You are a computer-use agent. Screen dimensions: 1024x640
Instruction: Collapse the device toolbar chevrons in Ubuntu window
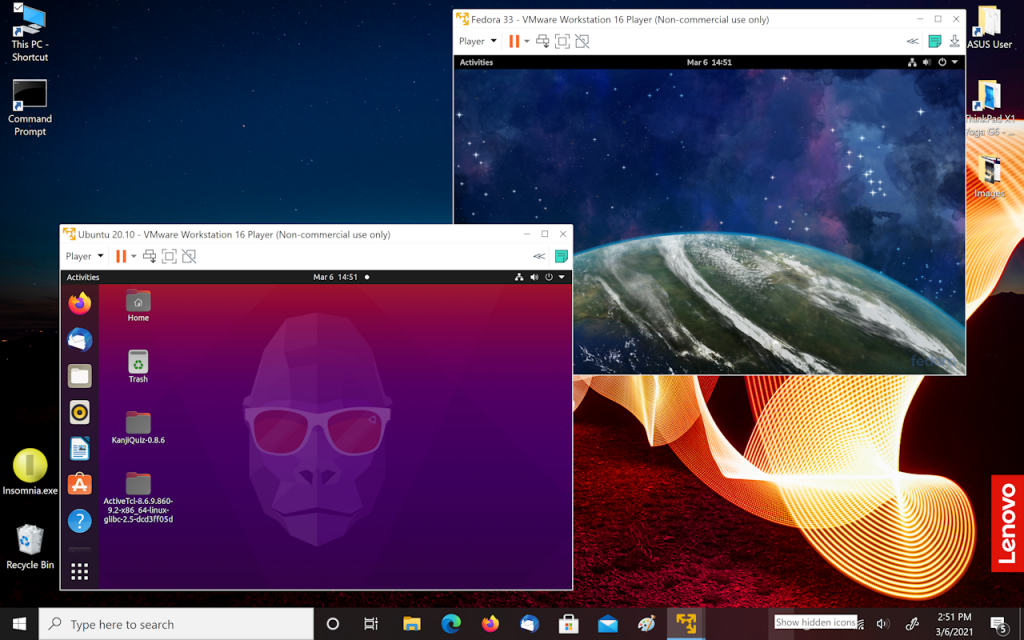(x=539, y=256)
